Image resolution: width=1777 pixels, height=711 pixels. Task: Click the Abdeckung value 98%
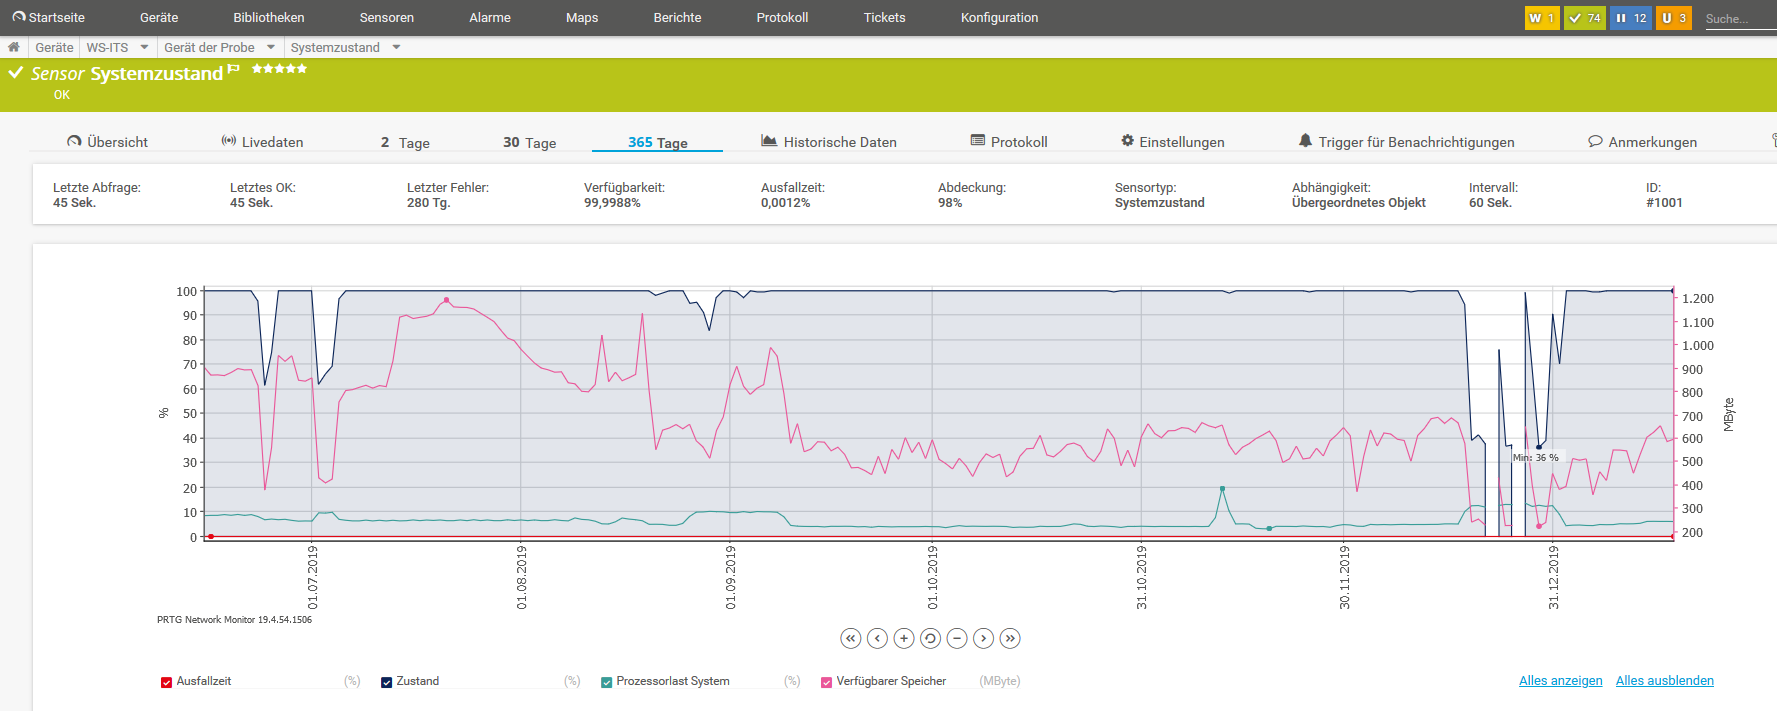point(950,203)
